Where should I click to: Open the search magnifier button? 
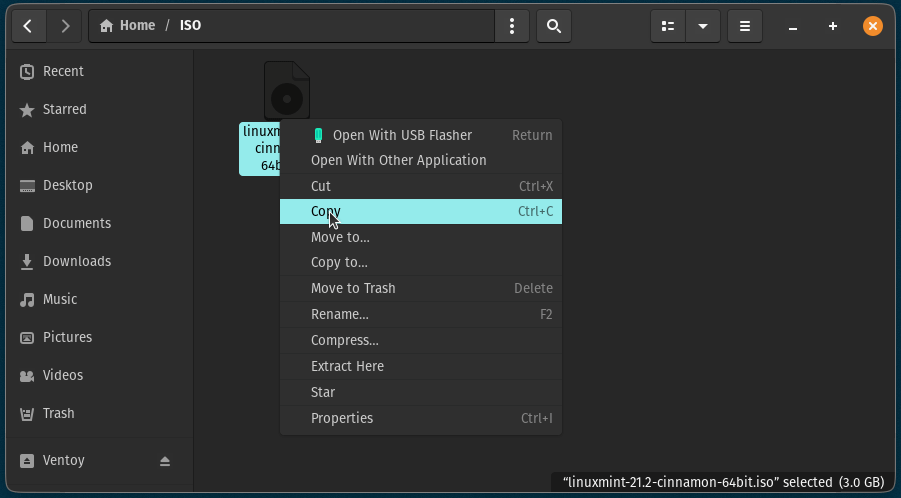[x=554, y=26]
